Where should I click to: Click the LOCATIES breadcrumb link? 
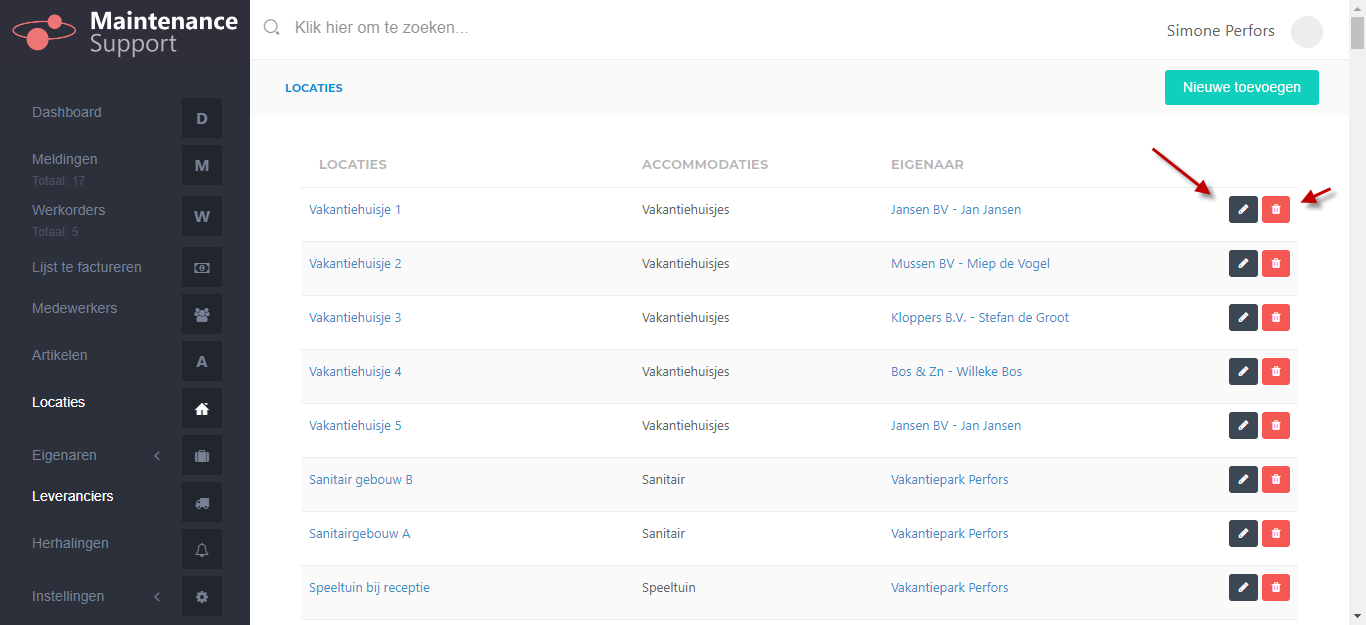314,88
